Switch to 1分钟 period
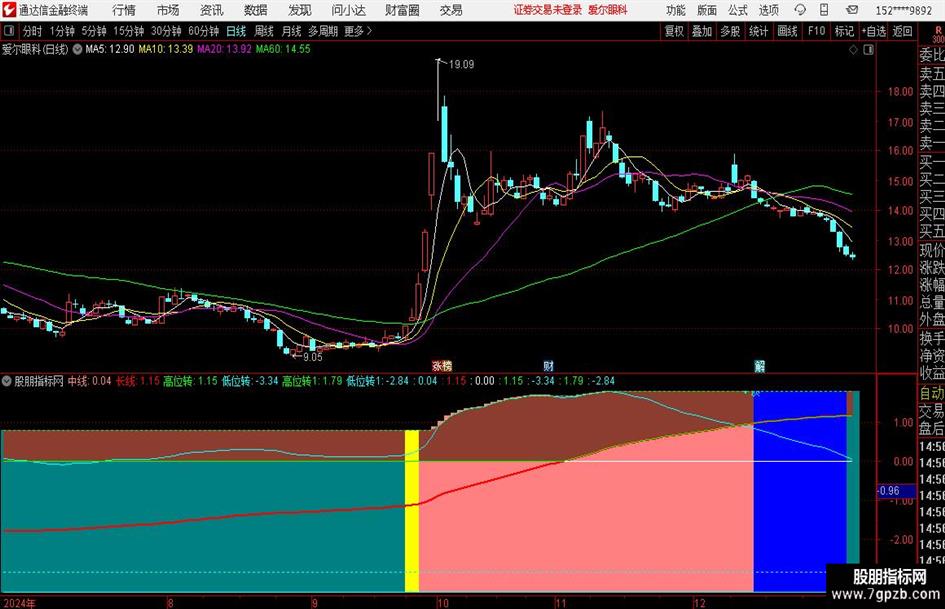This screenshot has width=945, height=609. pos(62,31)
